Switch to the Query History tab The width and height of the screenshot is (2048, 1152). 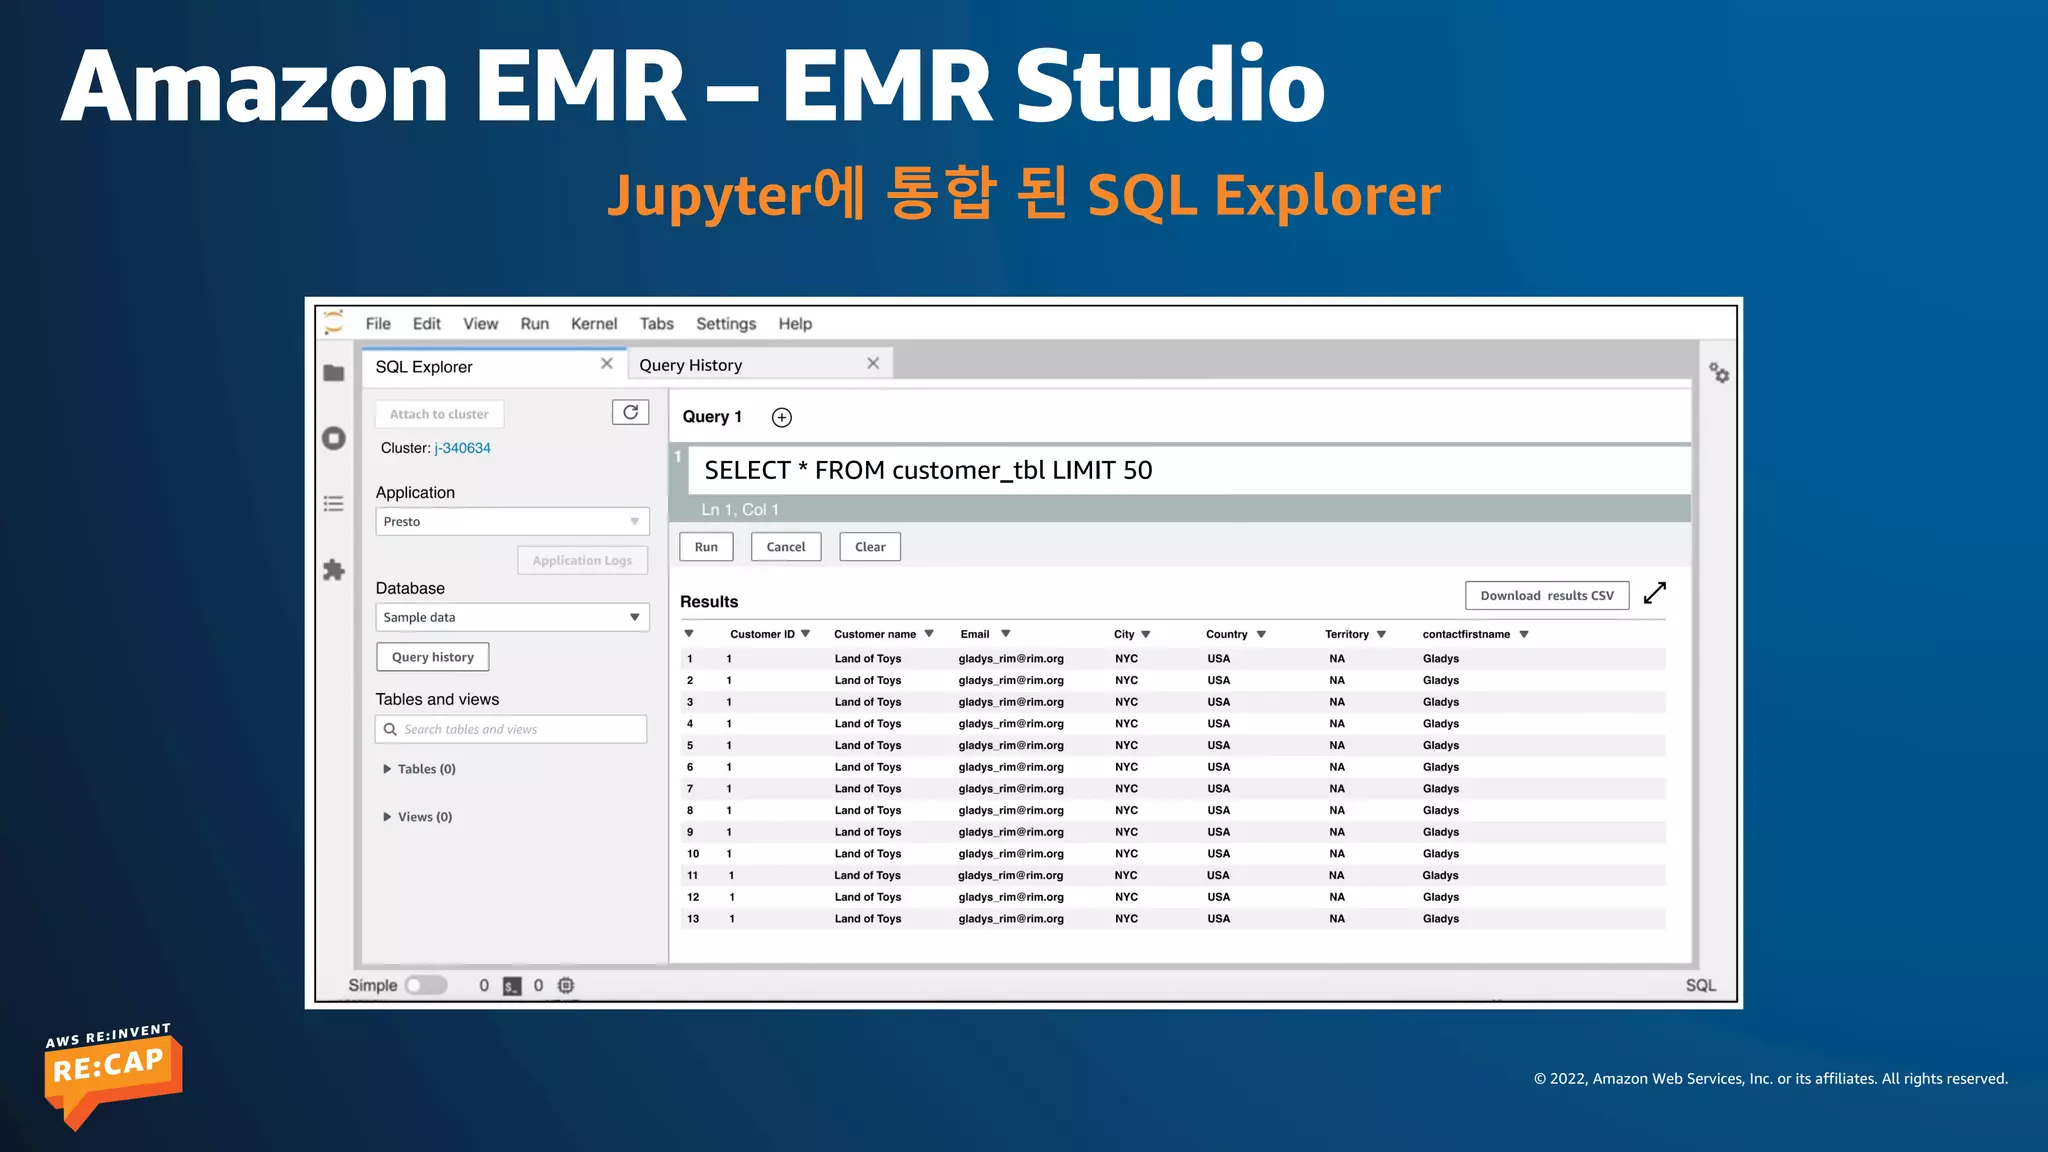760,364
